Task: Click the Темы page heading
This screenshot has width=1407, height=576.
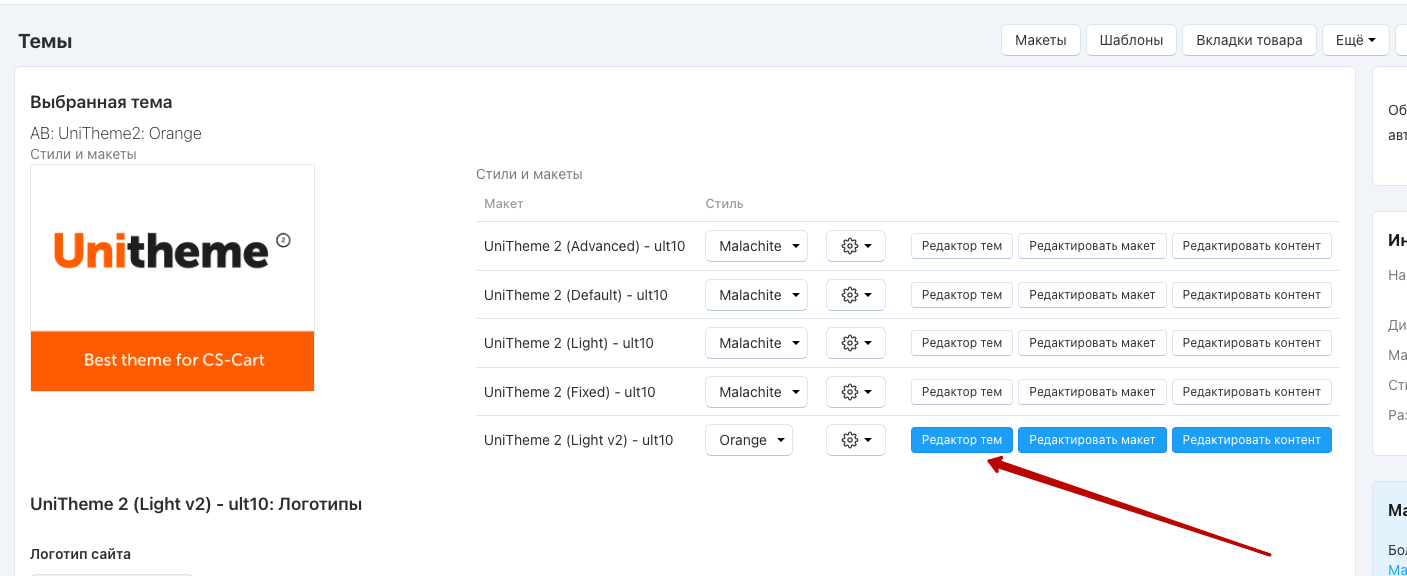Action: tap(45, 42)
